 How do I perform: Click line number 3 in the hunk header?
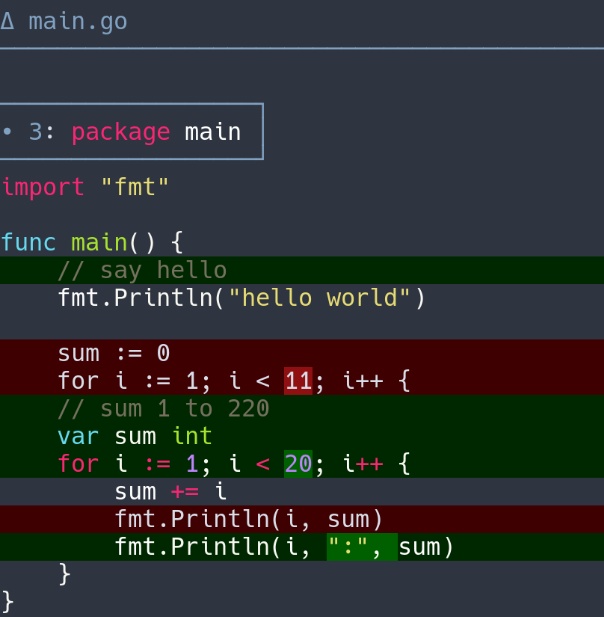coord(36,132)
